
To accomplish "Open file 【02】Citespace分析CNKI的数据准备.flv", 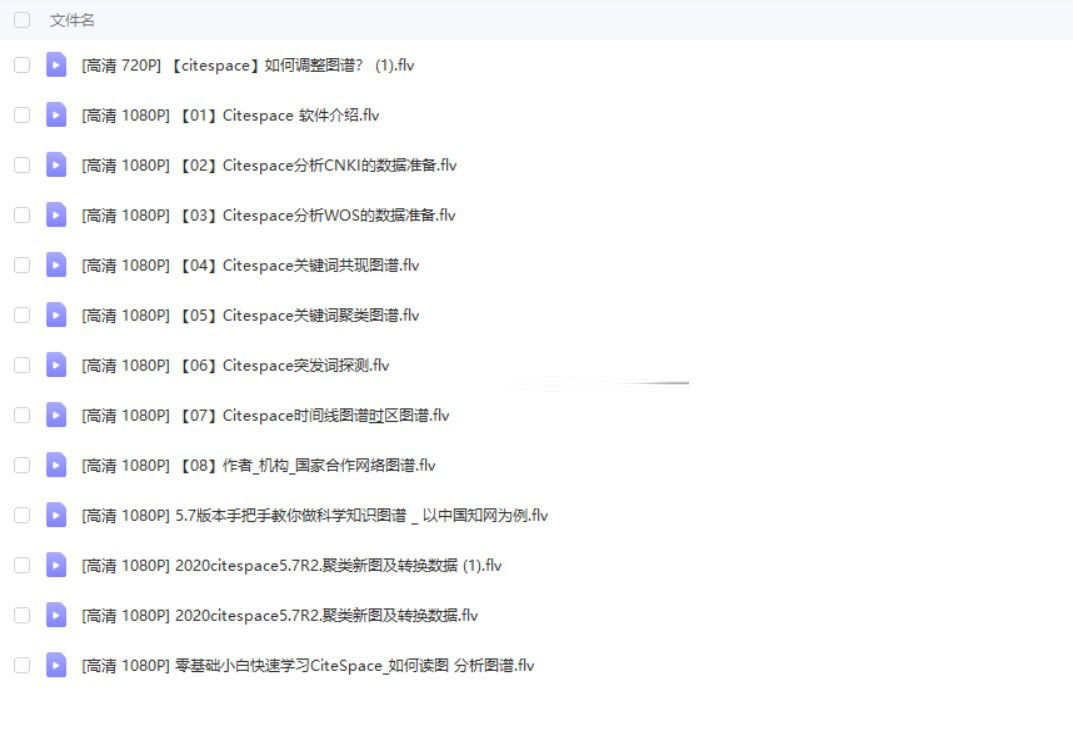I will tap(269, 165).
